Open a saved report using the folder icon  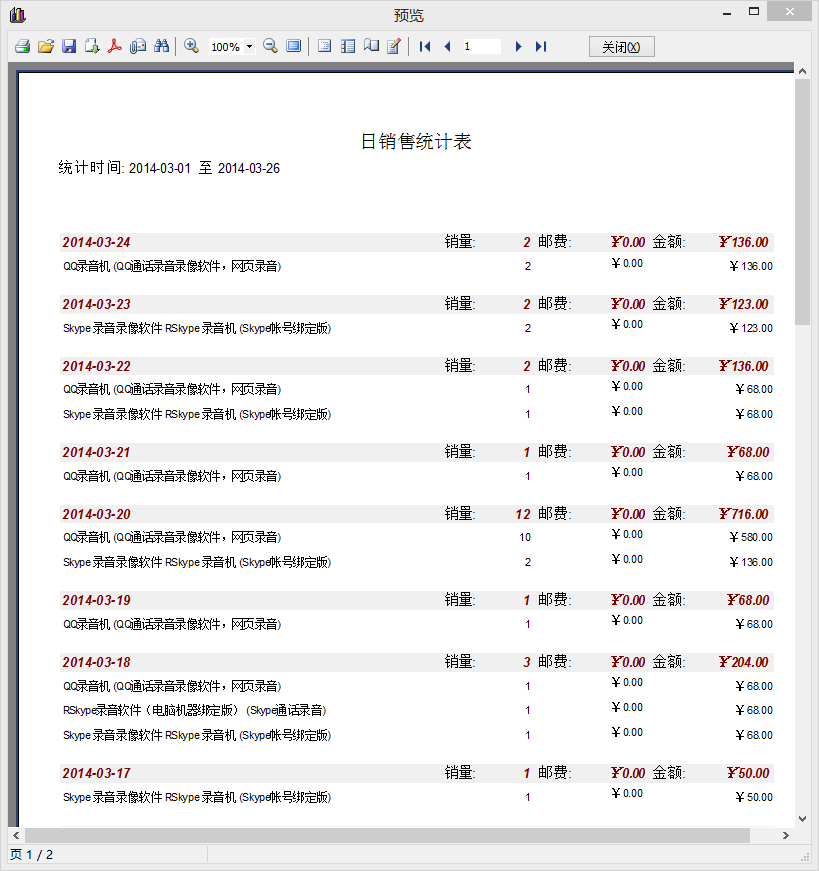(45, 46)
